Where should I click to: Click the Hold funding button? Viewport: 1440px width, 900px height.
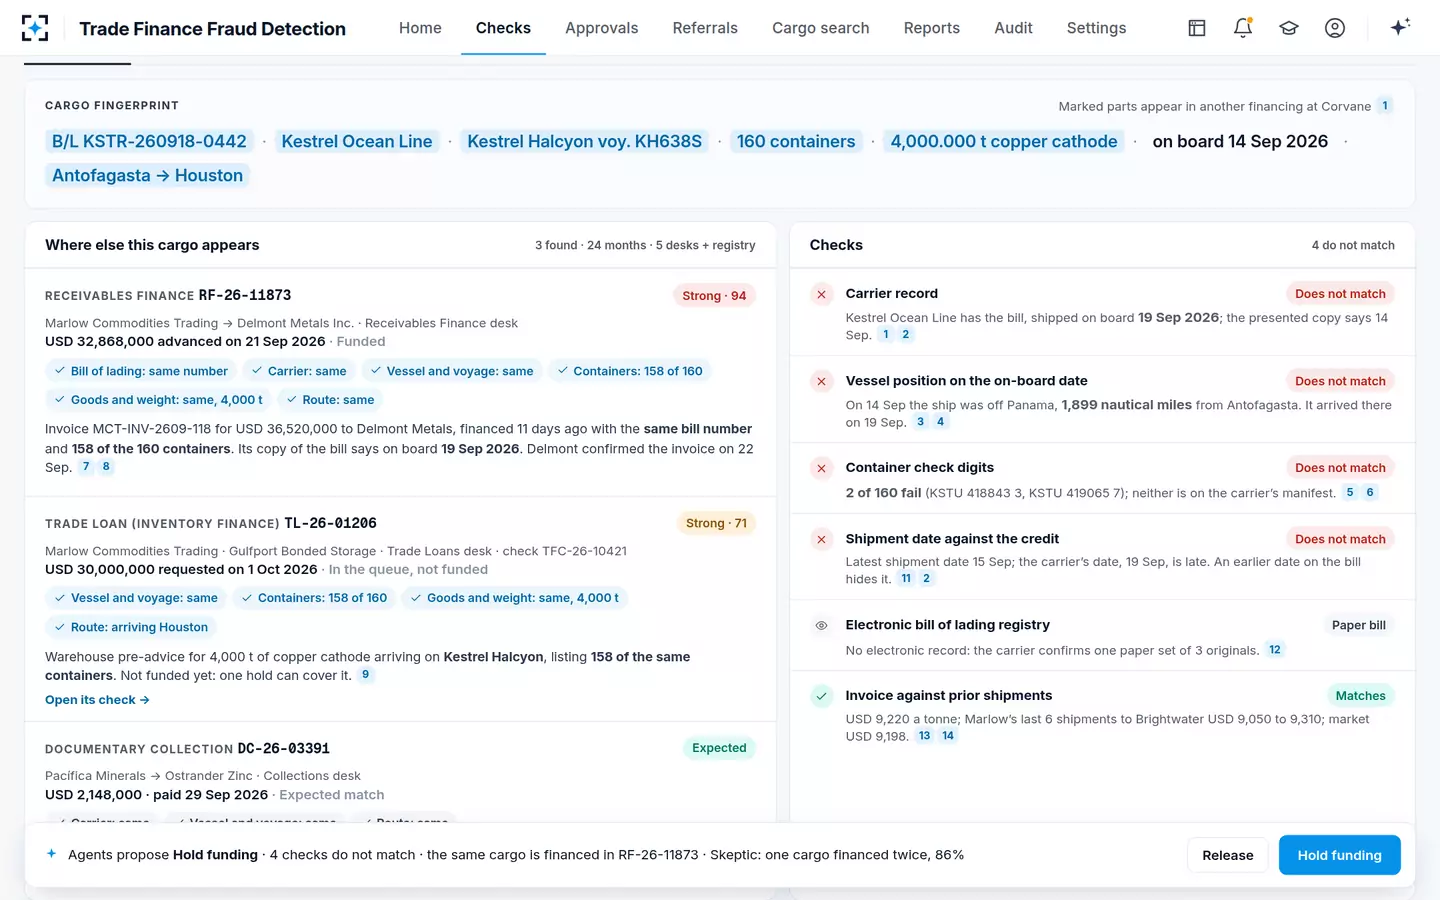pos(1339,855)
